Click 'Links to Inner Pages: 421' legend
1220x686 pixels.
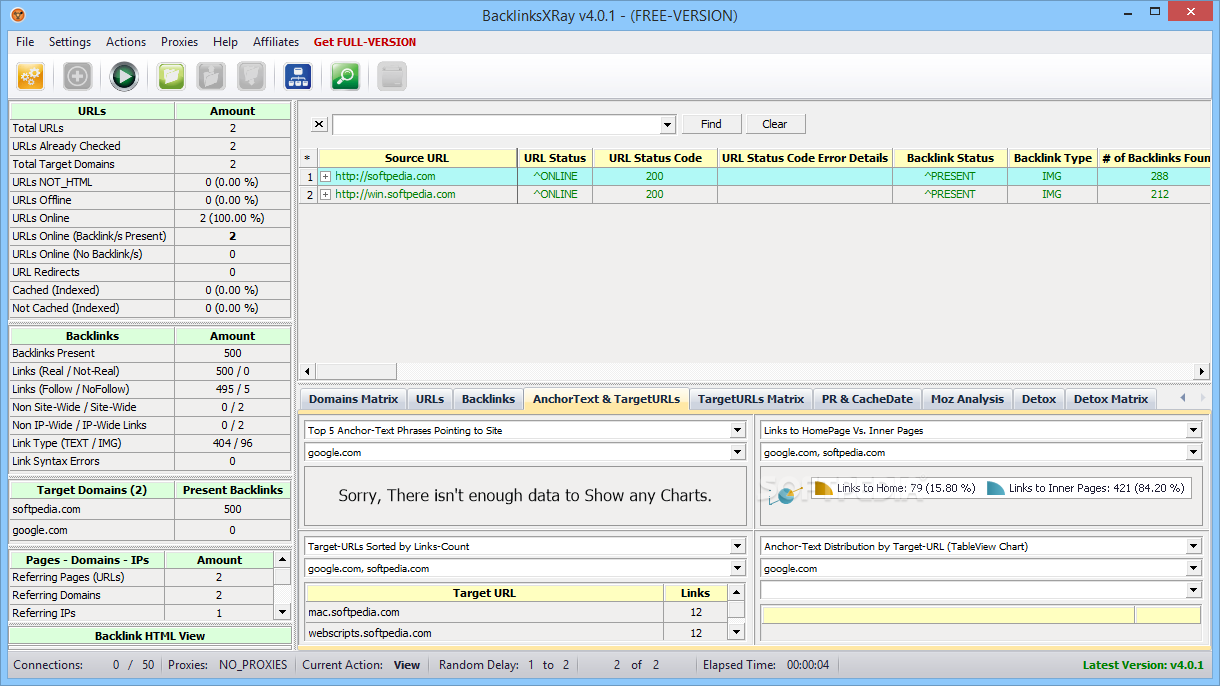(1086, 488)
